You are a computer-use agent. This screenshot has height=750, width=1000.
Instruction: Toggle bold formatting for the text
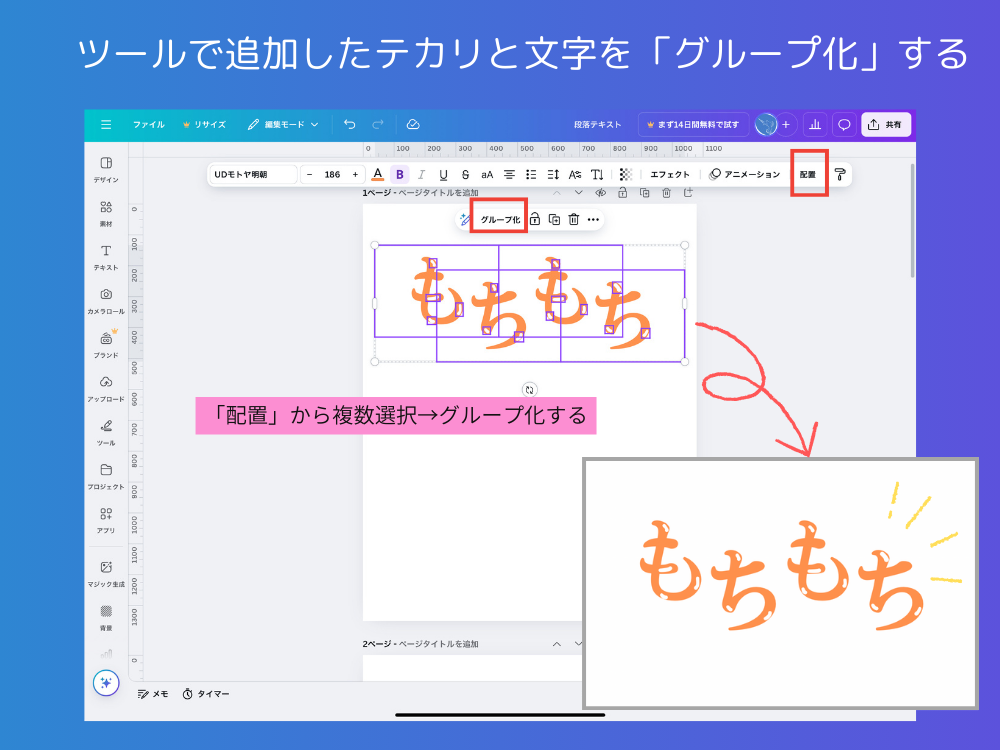click(398, 174)
